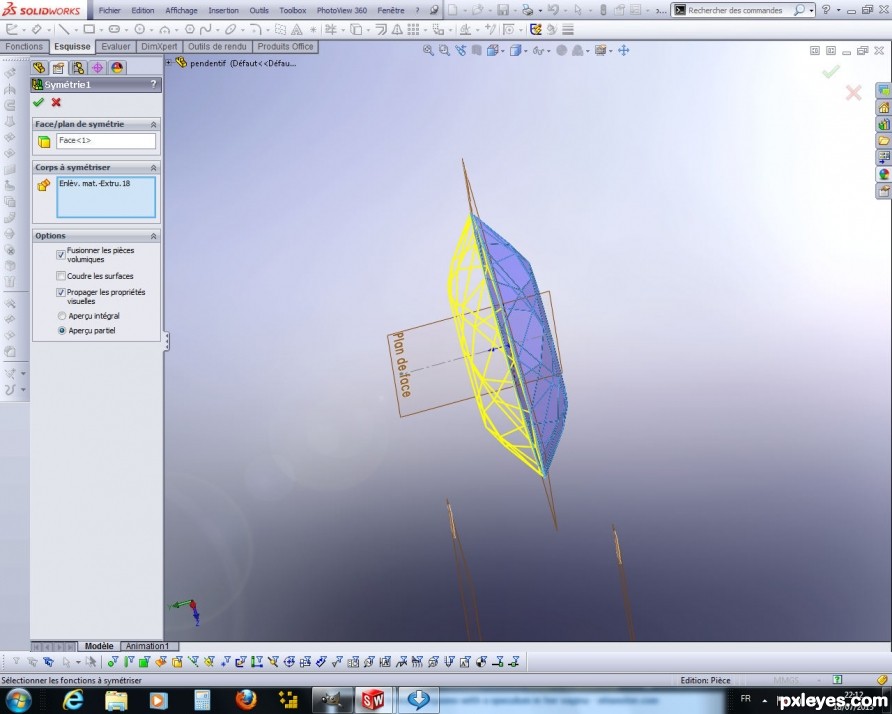Switch to the Evaluer tab
The height and width of the screenshot is (714, 892).
115,47
